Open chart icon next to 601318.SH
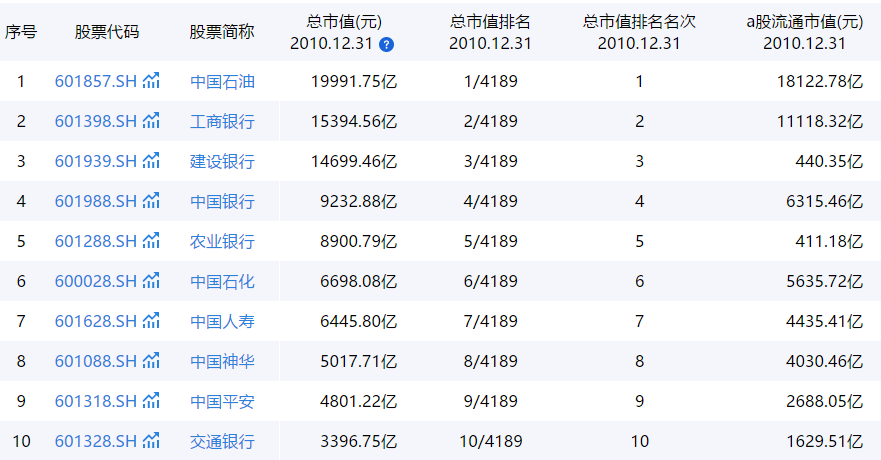Viewport: 881px width, 460px height. (151, 400)
